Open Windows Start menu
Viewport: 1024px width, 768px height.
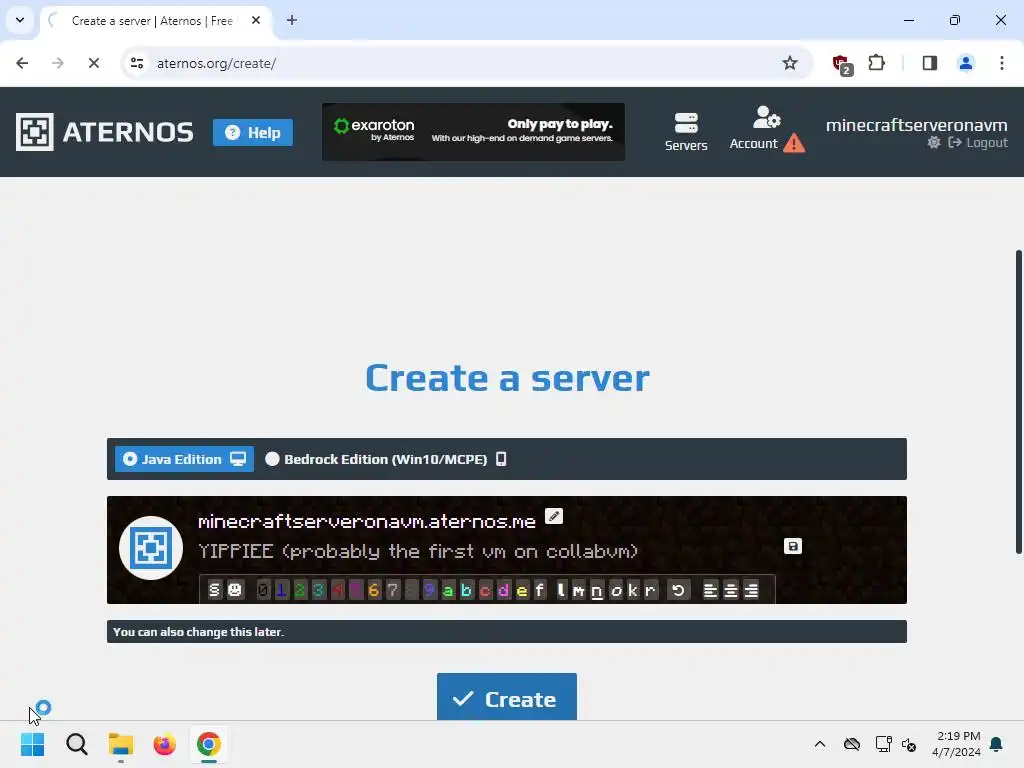click(x=33, y=744)
